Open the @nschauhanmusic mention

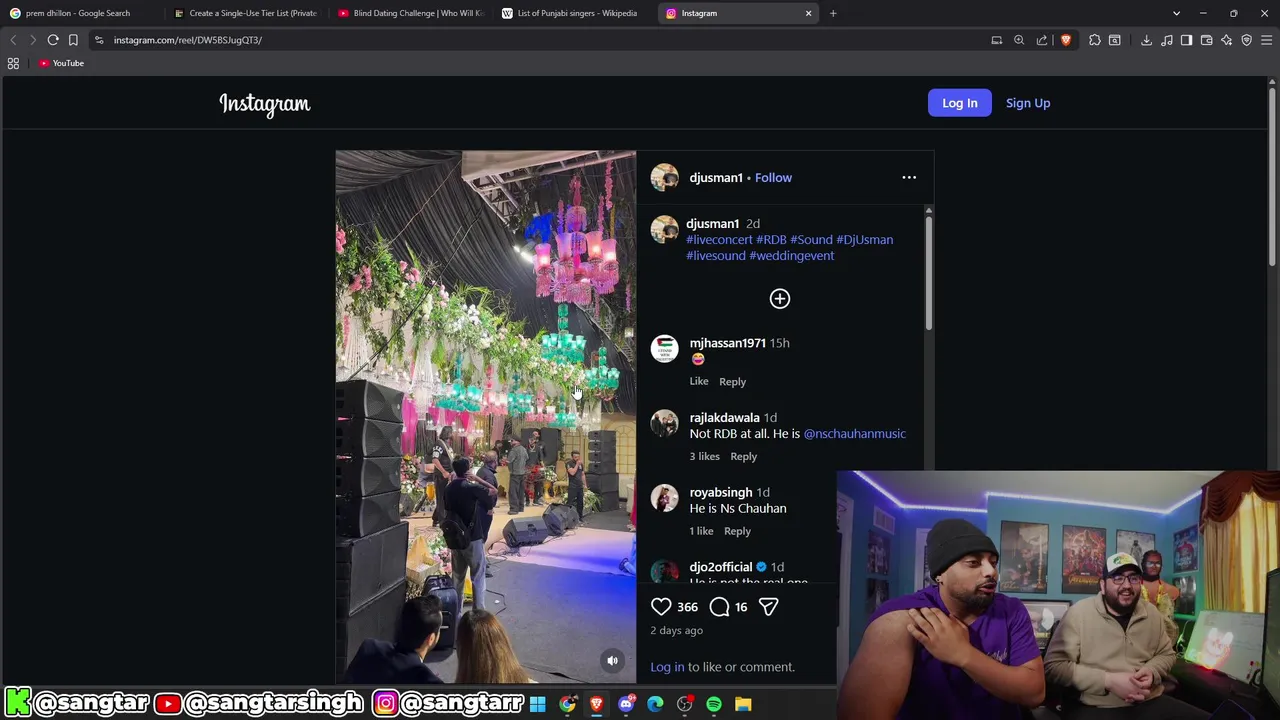click(855, 434)
